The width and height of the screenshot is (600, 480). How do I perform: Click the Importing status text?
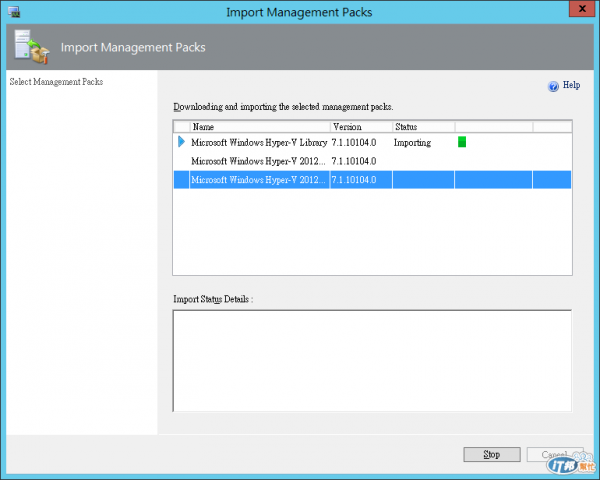point(412,143)
